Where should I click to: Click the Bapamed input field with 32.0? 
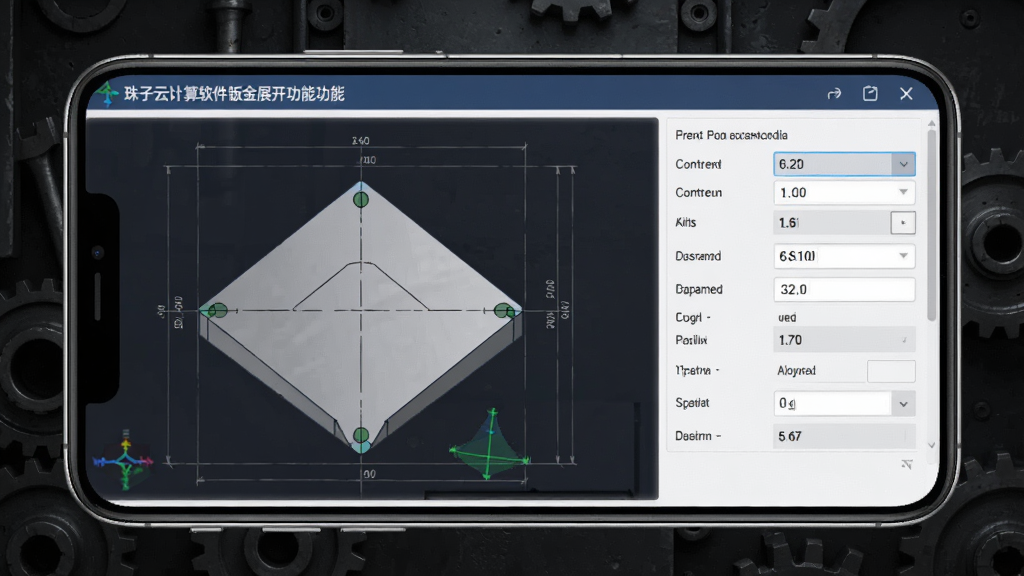pyautogui.click(x=844, y=289)
